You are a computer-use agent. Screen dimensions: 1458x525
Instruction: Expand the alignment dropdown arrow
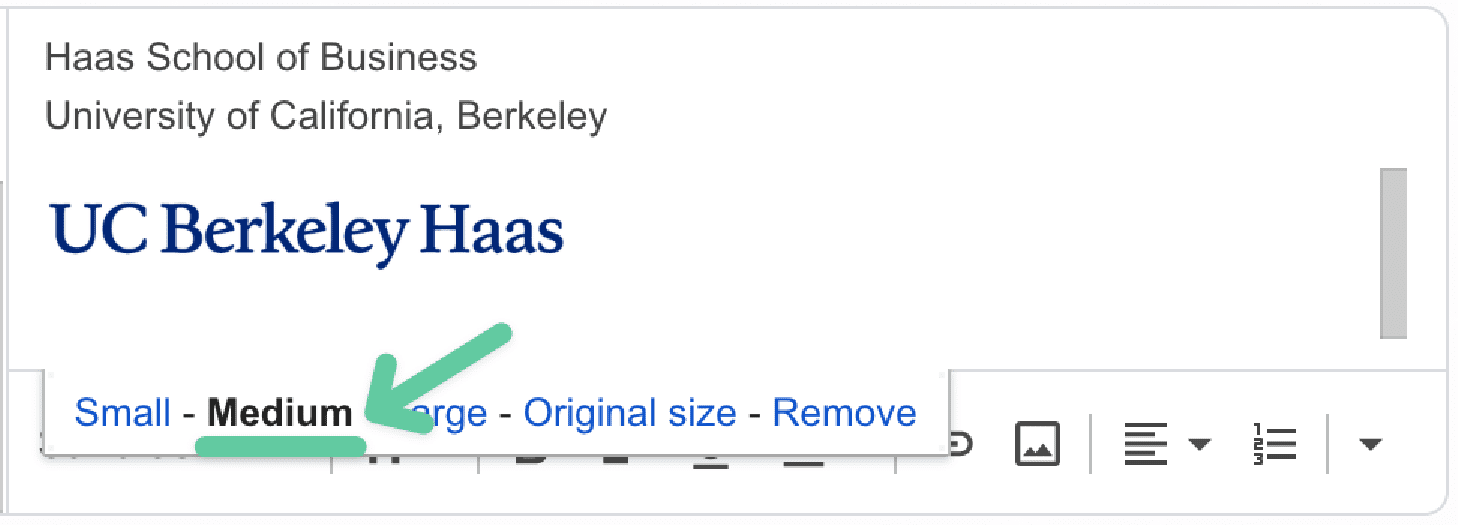click(1199, 443)
